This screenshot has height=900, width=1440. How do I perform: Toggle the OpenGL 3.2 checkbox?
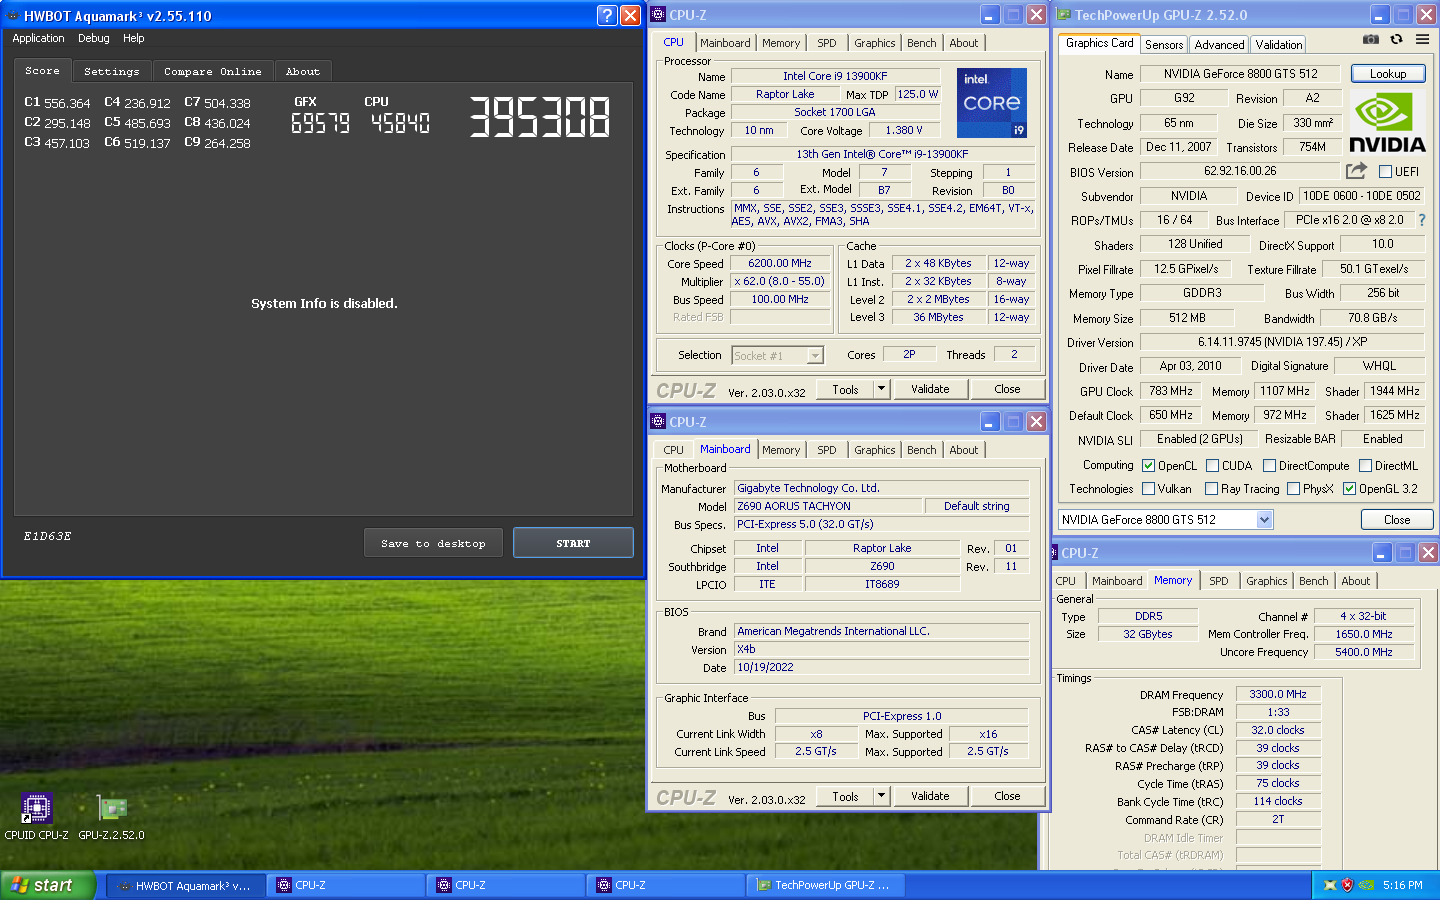[x=1349, y=489]
